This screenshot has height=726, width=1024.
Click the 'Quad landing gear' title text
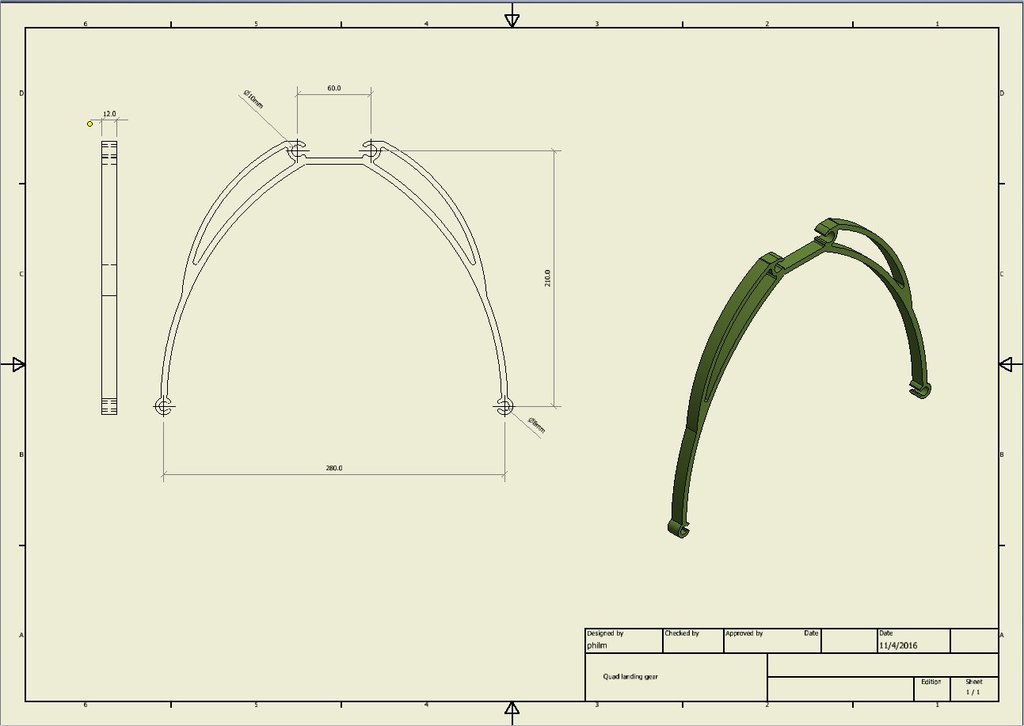coord(630,677)
